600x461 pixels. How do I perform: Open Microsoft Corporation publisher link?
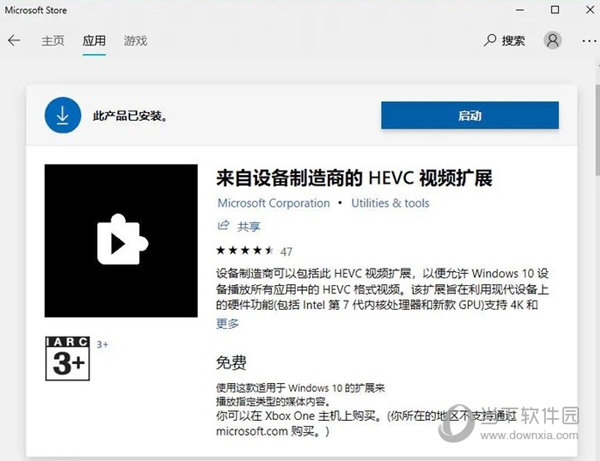click(274, 203)
